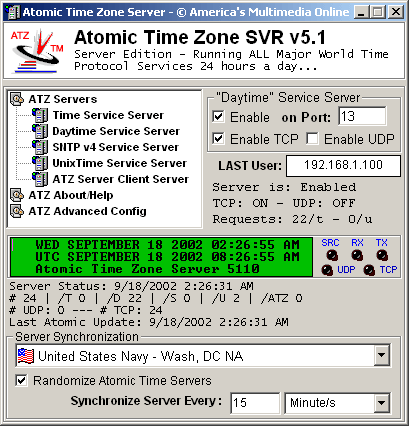Click the Synchronize Server Every value field
The height and width of the screenshot is (426, 409).
[255, 403]
